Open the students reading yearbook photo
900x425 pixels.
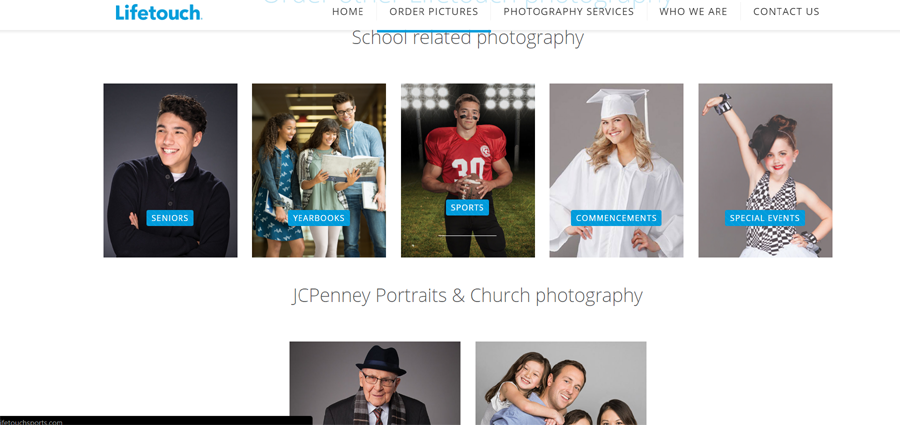point(319,171)
